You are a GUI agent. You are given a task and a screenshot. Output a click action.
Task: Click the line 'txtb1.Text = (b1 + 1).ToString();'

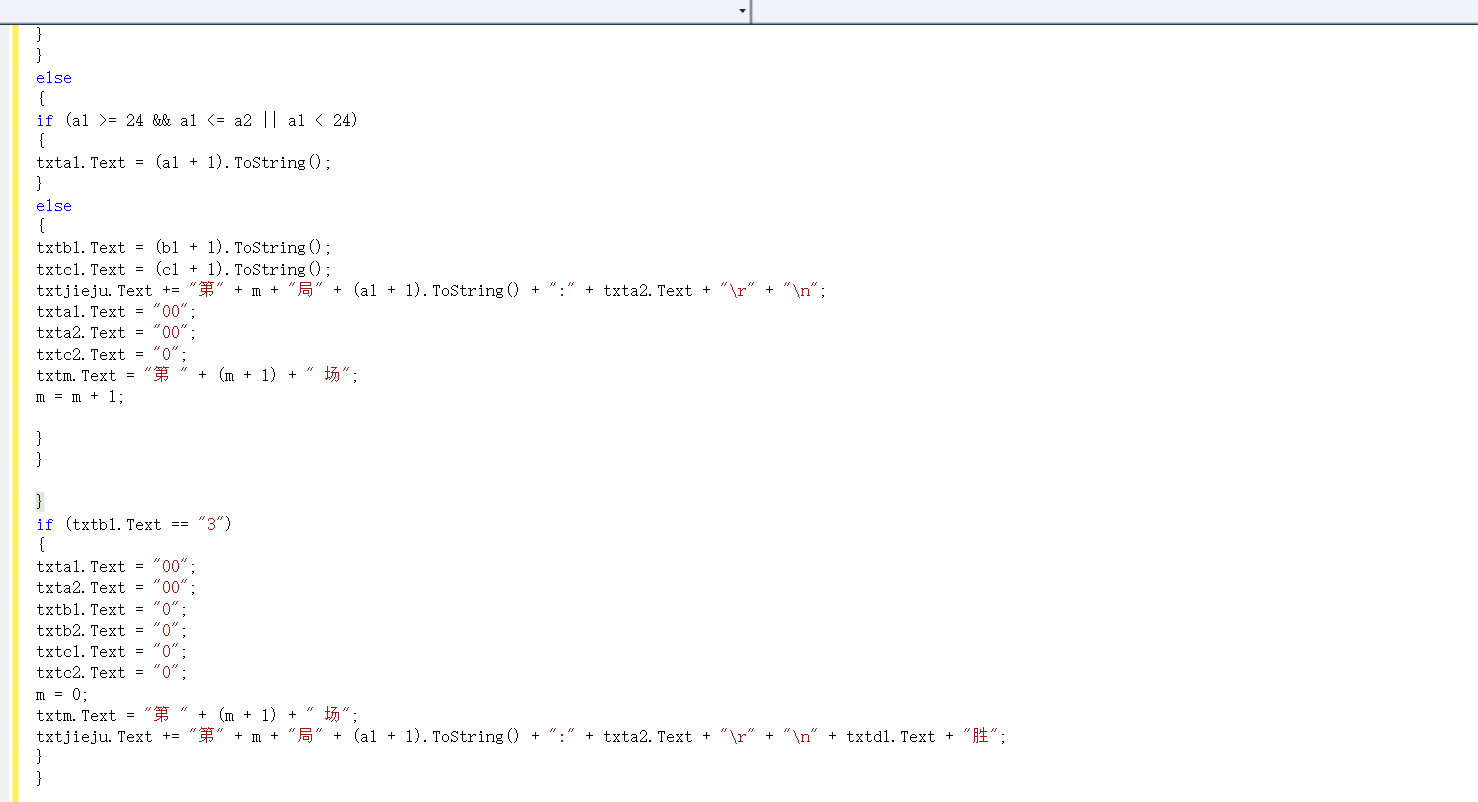183,247
